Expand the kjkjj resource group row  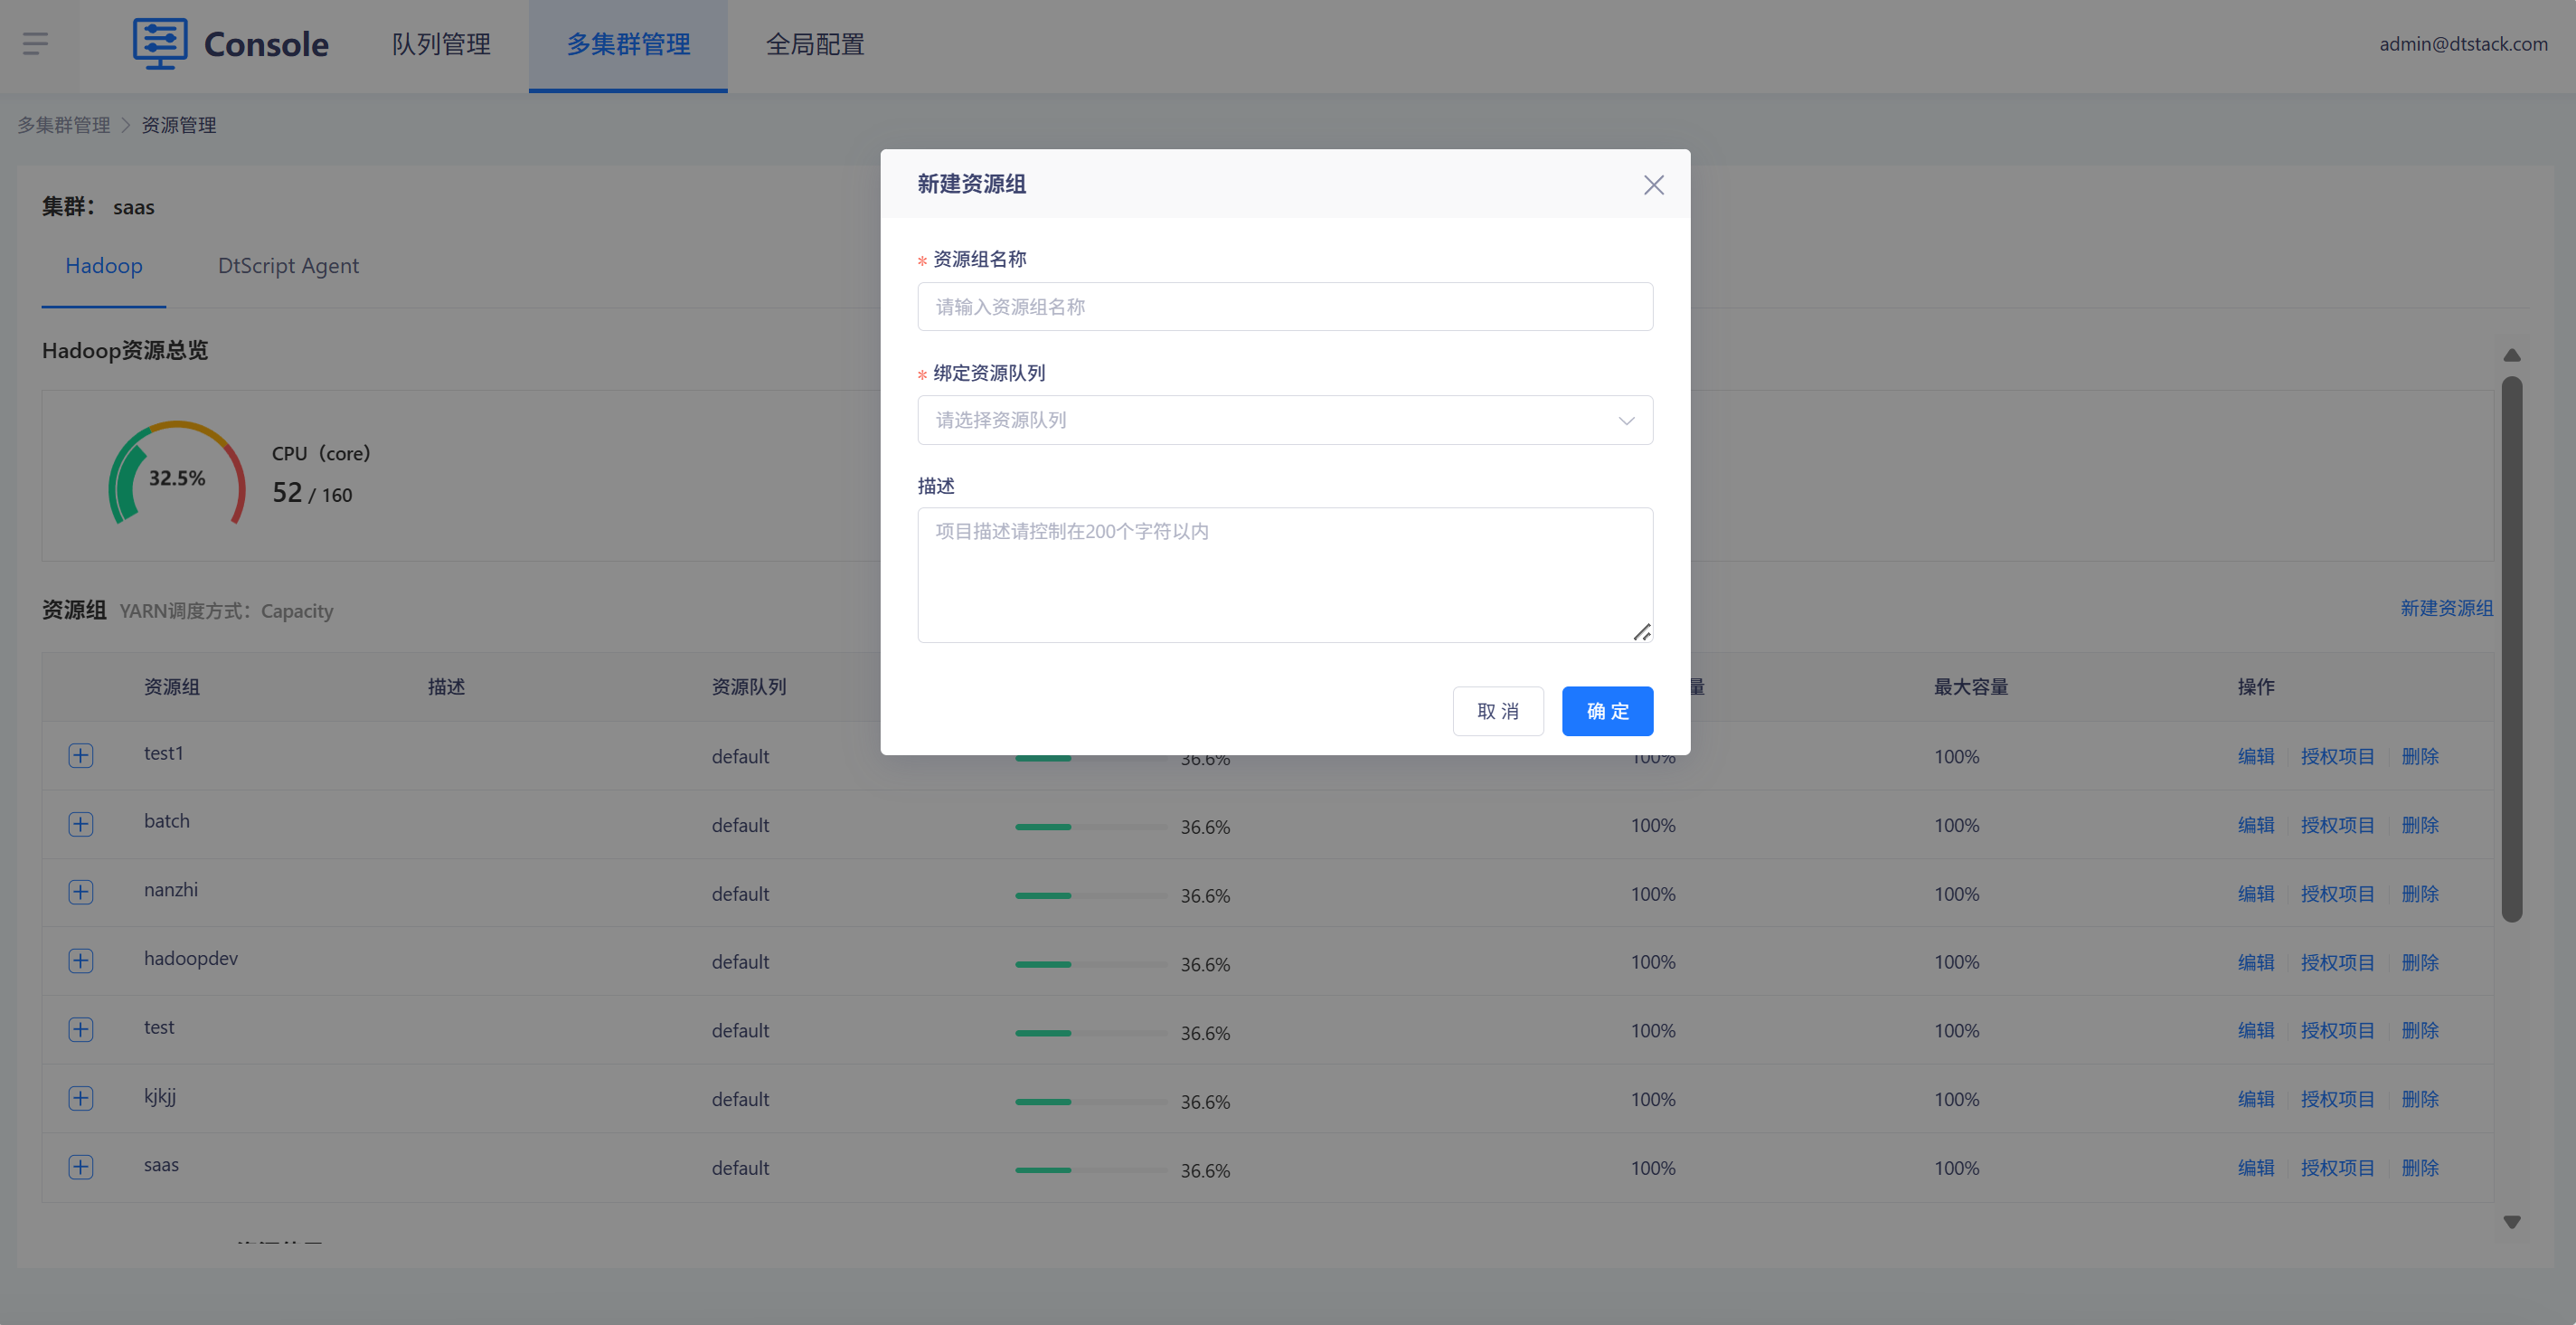tap(81, 1098)
